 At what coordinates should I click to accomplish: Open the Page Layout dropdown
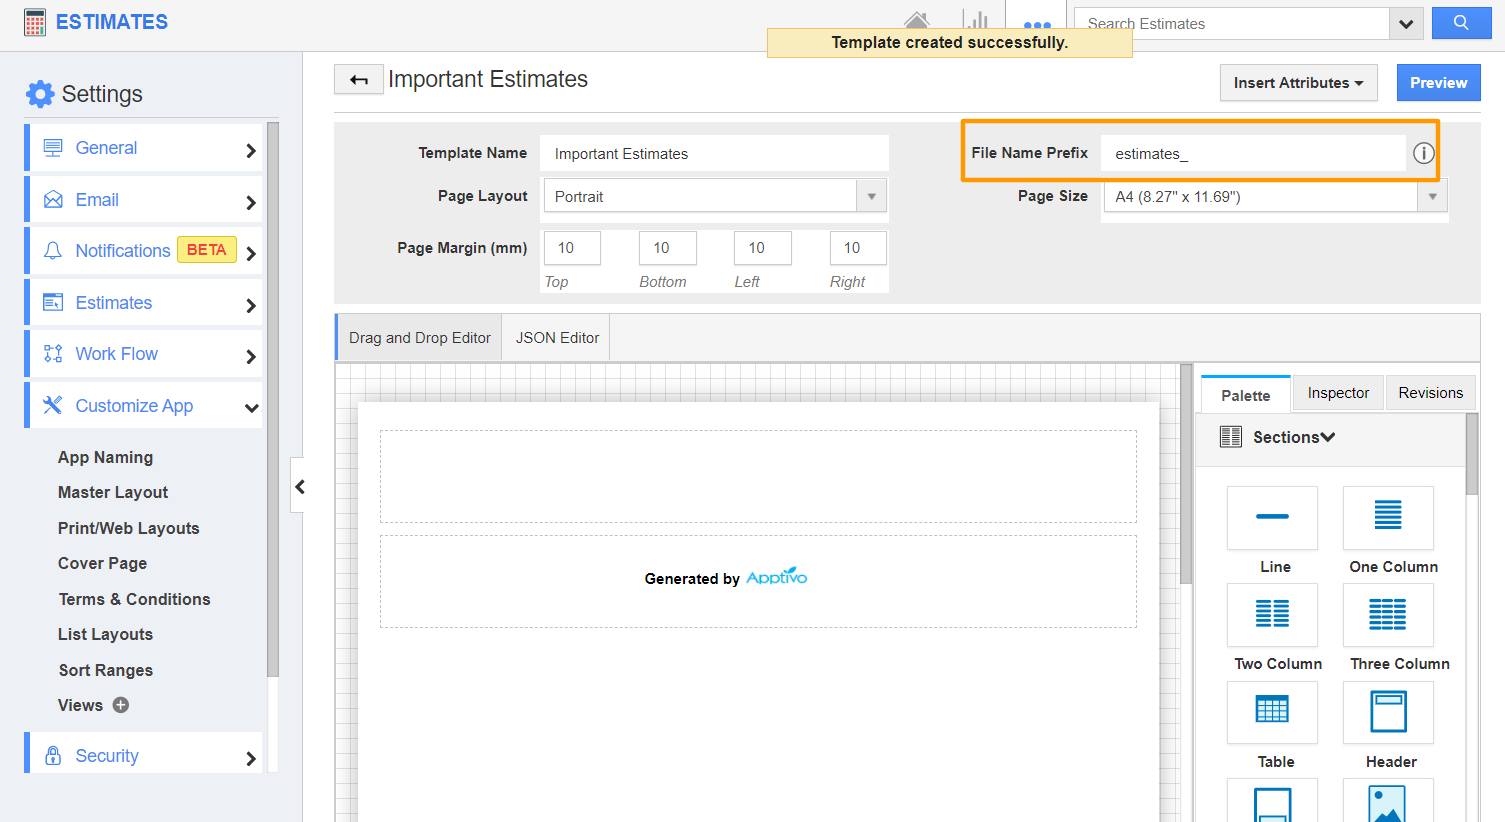[x=870, y=195]
